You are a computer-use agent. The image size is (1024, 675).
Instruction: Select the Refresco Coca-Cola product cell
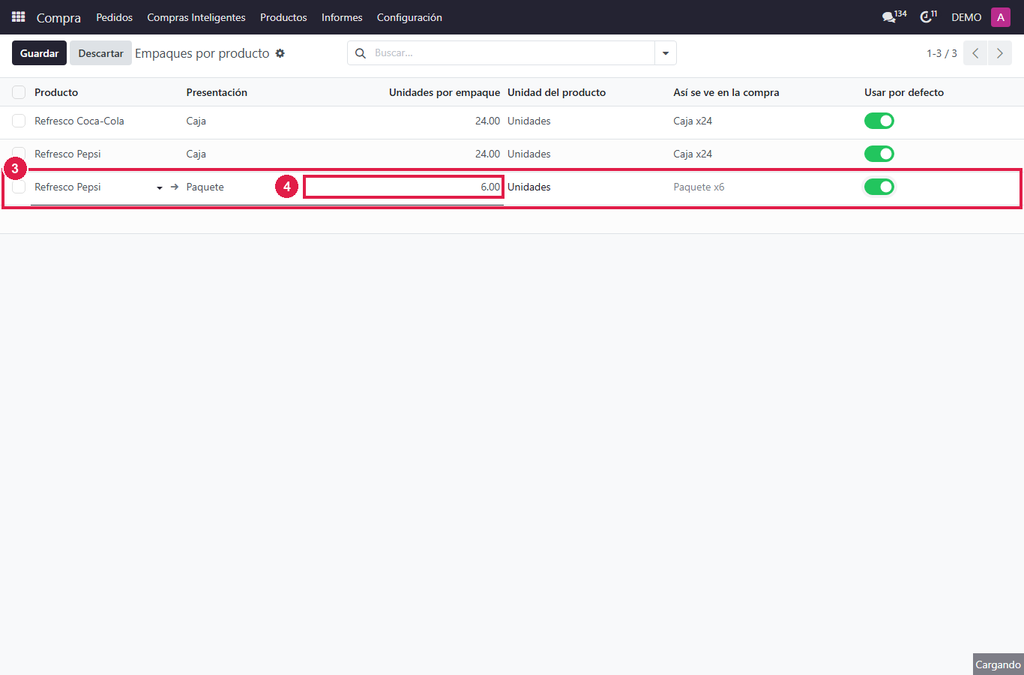click(x=79, y=121)
